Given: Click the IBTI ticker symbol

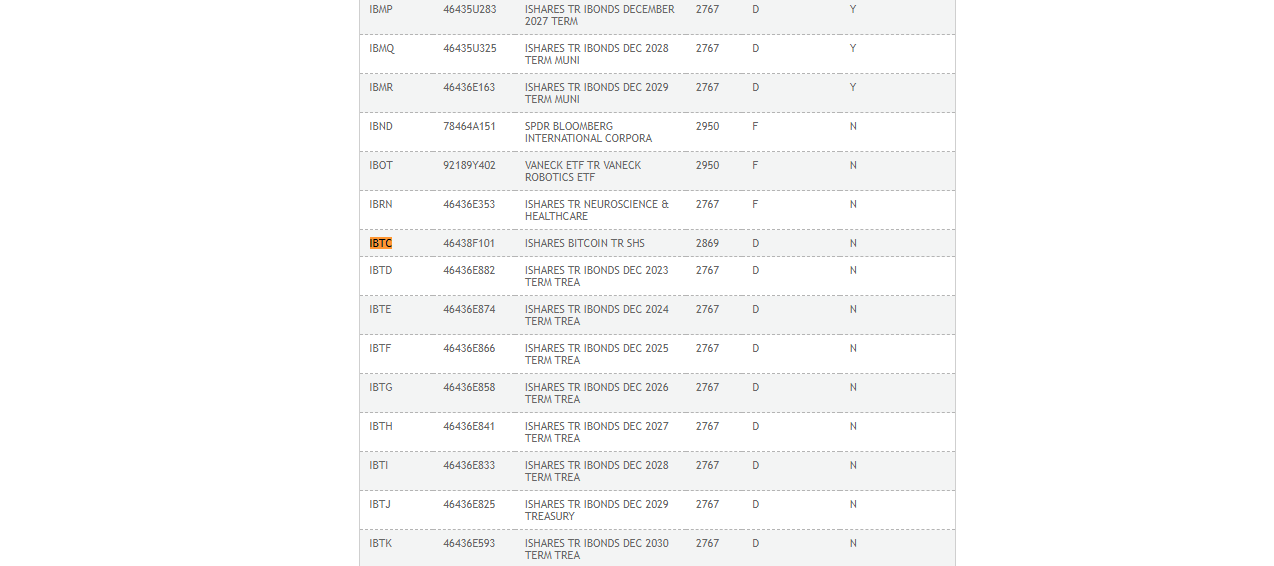Looking at the screenshot, I should click(379, 465).
